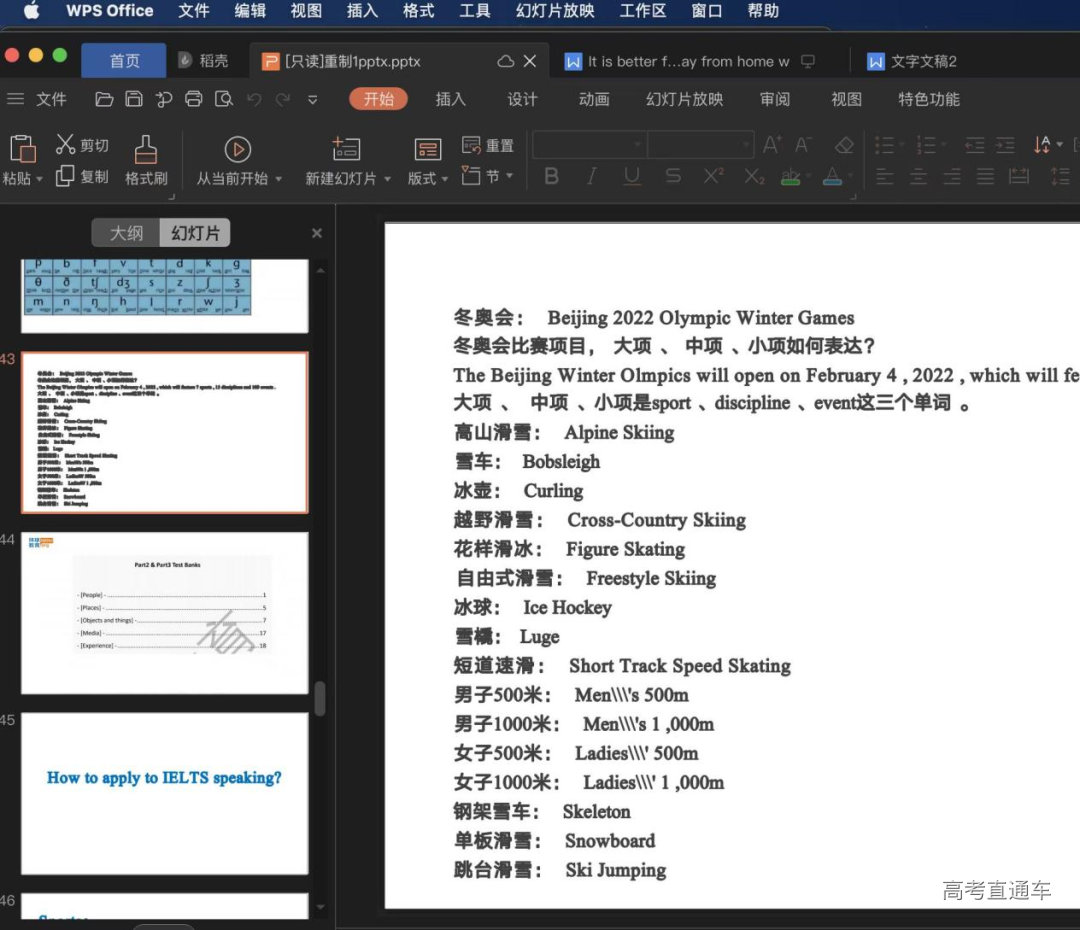Image resolution: width=1080 pixels, height=930 pixels.
Task: Switch to the Outline (大纲) view button
Action: click(126, 233)
